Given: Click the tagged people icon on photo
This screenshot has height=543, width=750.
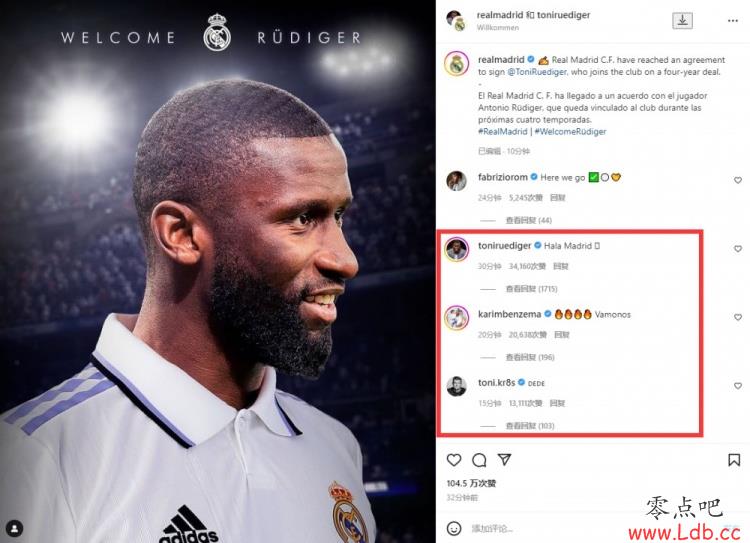Looking at the screenshot, I should 15,529.
